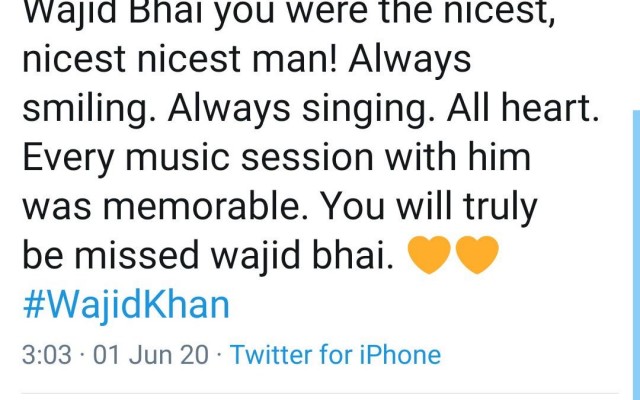Click the phrase "nicest nicest man!"
640x400 pixels.
tap(180, 59)
